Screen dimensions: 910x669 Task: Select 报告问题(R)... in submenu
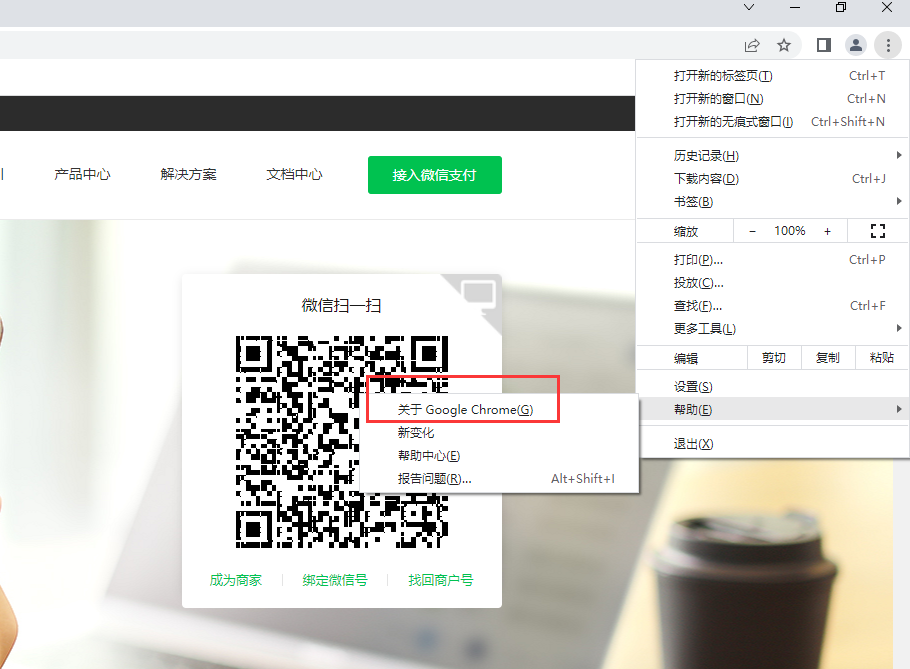499,478
